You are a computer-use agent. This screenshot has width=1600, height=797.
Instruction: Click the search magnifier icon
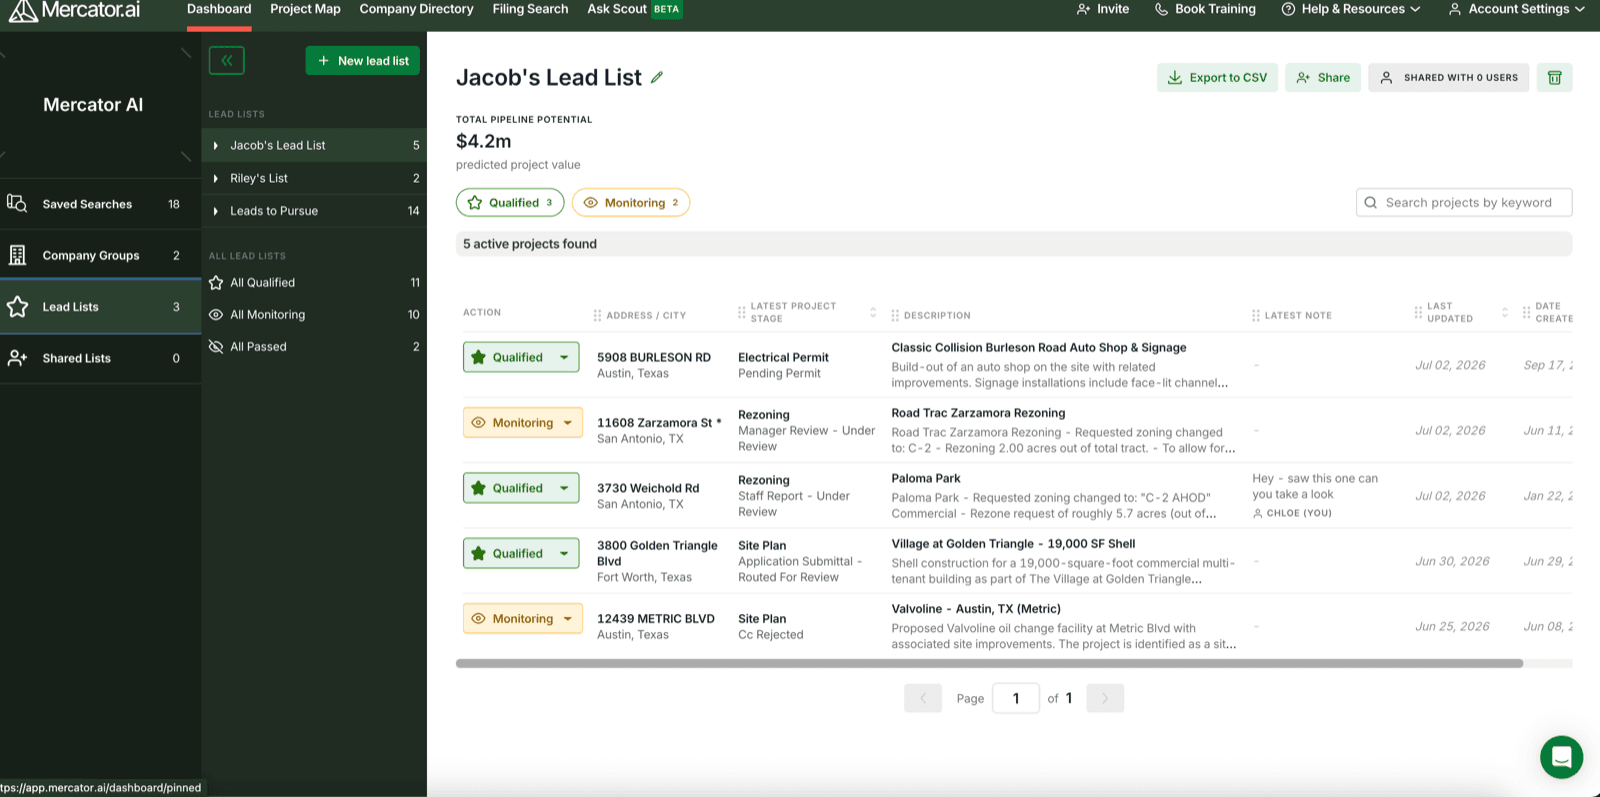click(1371, 202)
